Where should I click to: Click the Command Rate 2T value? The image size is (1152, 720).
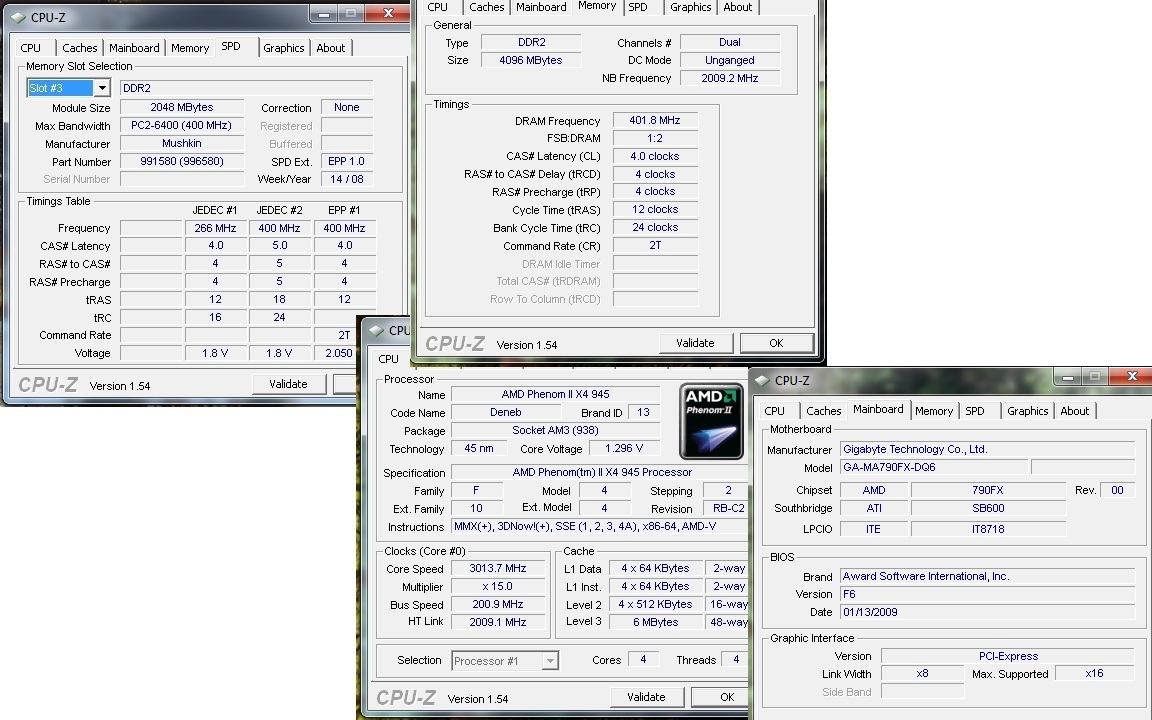(655, 245)
